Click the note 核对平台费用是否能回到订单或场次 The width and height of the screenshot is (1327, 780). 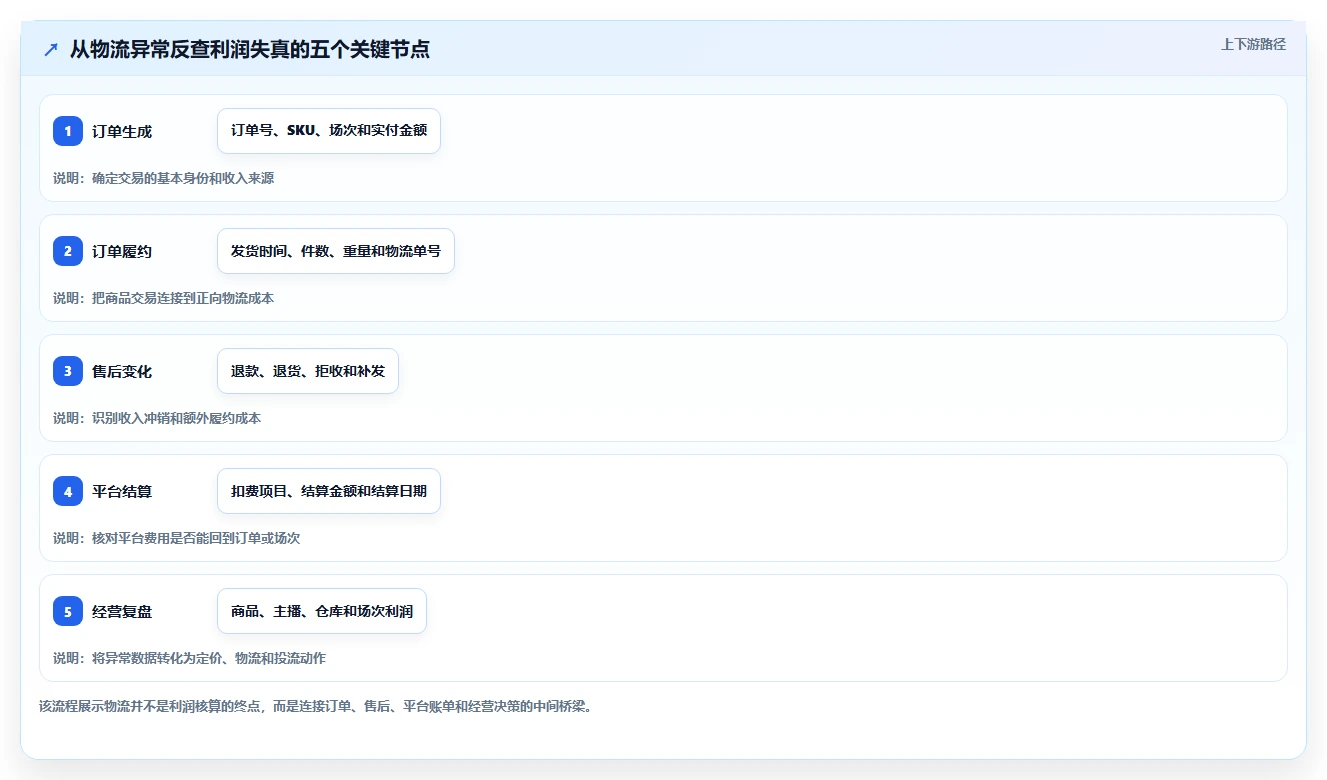tap(196, 538)
